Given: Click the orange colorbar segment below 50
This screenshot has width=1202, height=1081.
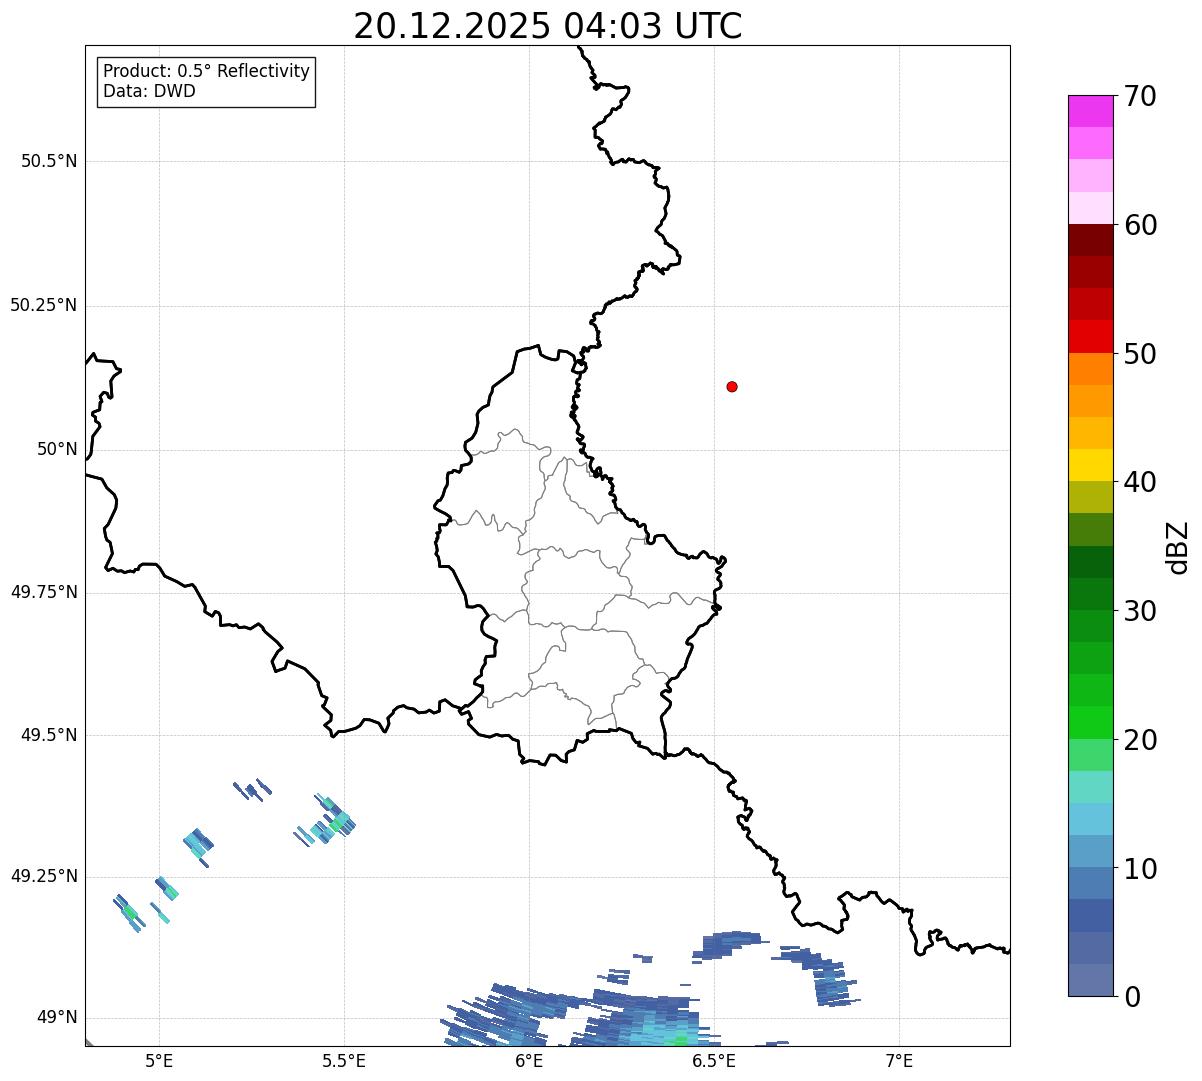Looking at the screenshot, I should pos(1090,369).
